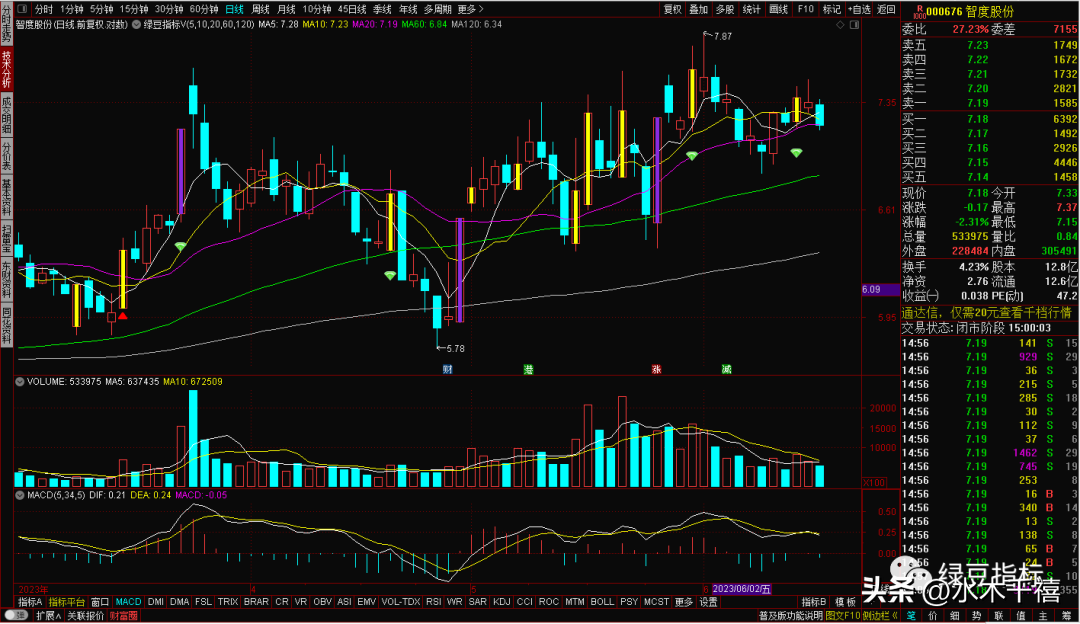Click the red 涨 event marker
This screenshot has height=624, width=1080.
pyautogui.click(x=656, y=369)
